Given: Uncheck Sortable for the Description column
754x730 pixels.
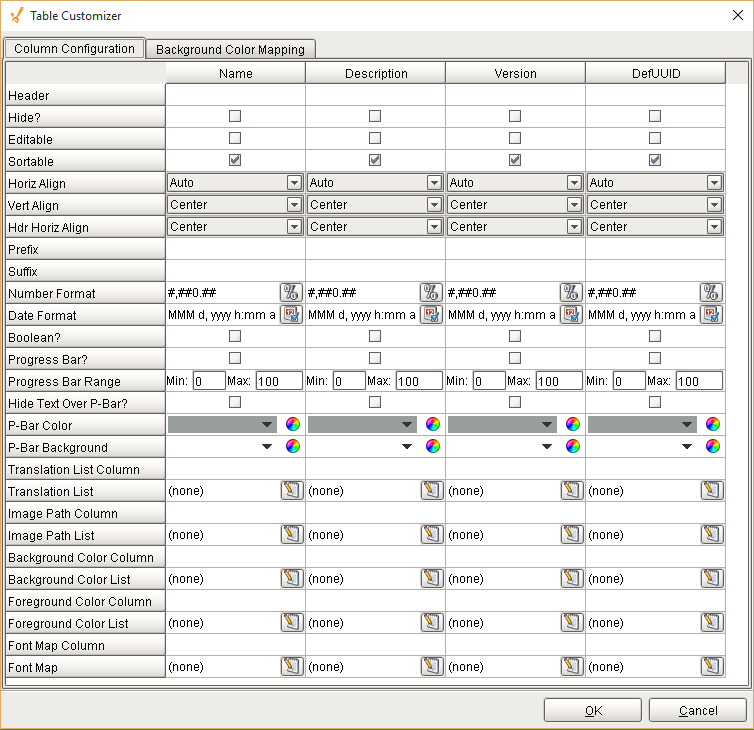Looking at the screenshot, I should point(375,161).
